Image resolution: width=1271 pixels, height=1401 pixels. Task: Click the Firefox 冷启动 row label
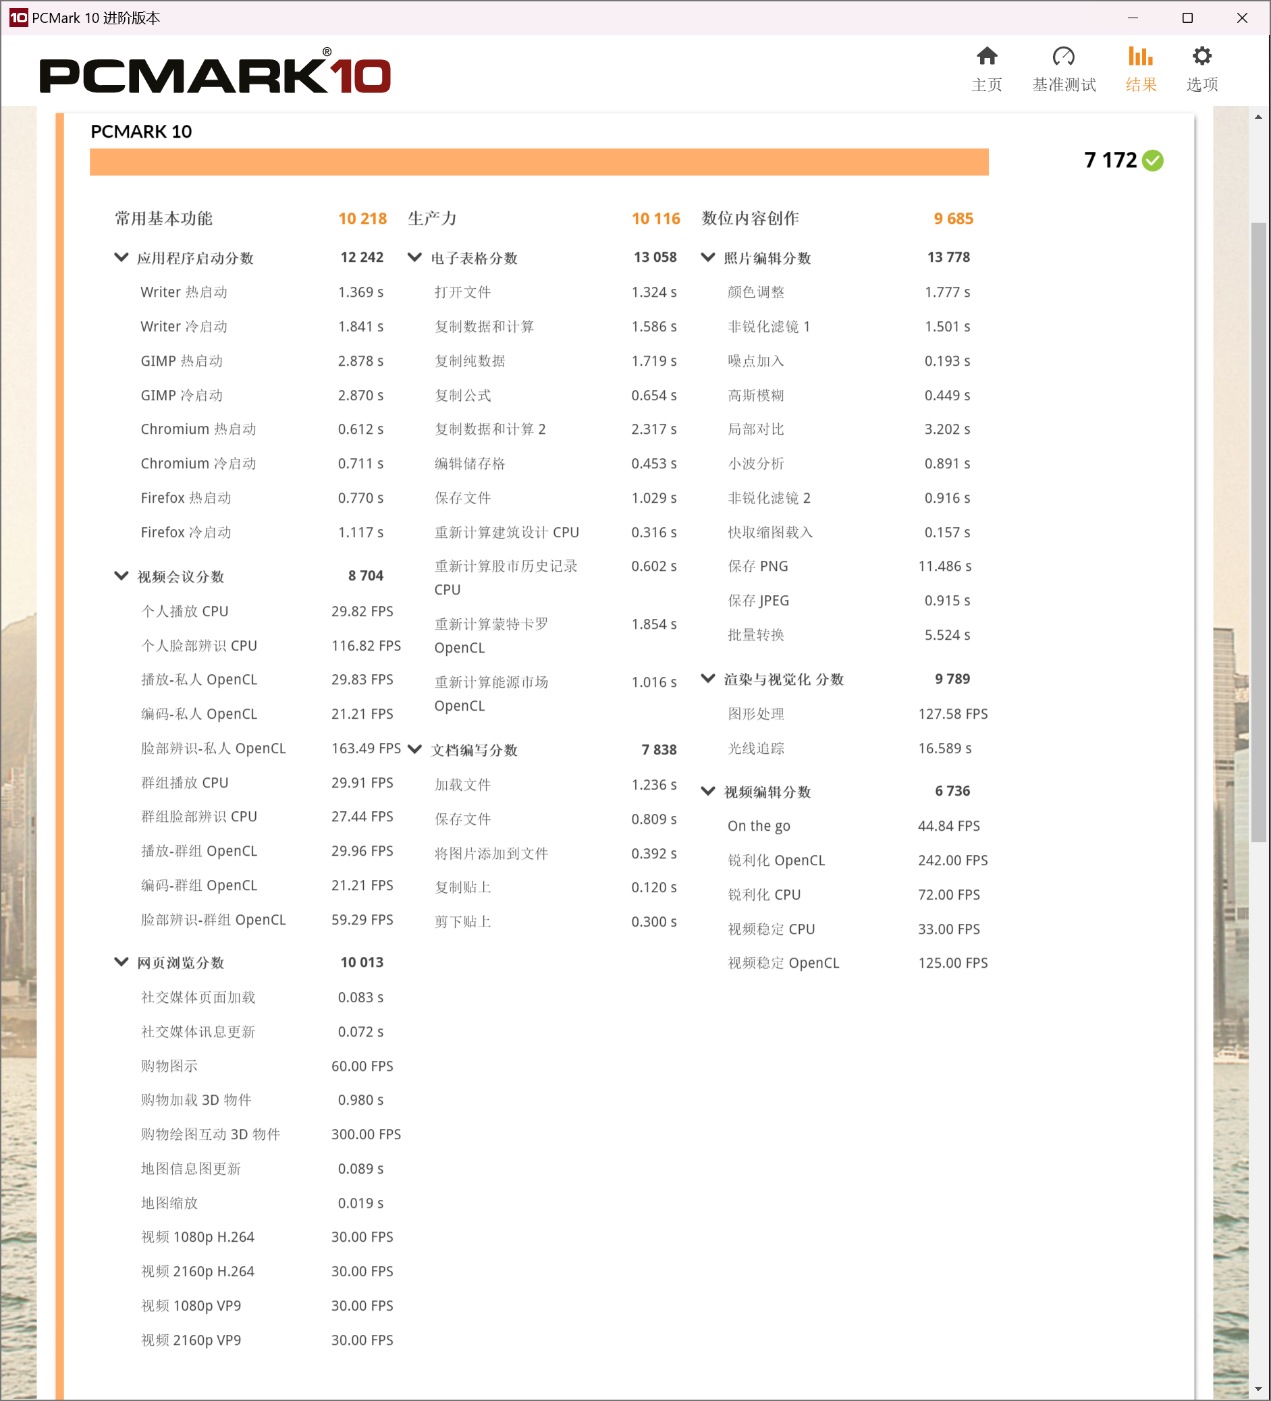pos(186,532)
